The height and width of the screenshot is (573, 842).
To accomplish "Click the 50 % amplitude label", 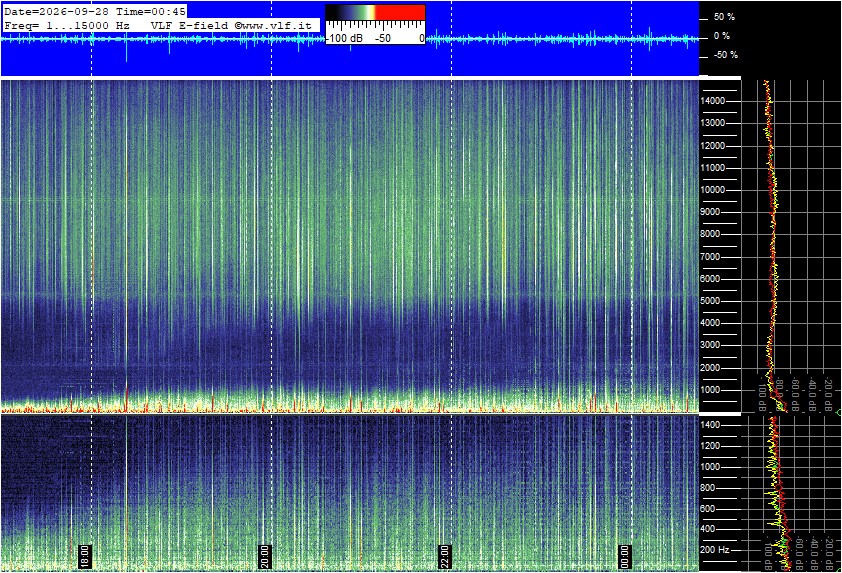I will (x=724, y=17).
